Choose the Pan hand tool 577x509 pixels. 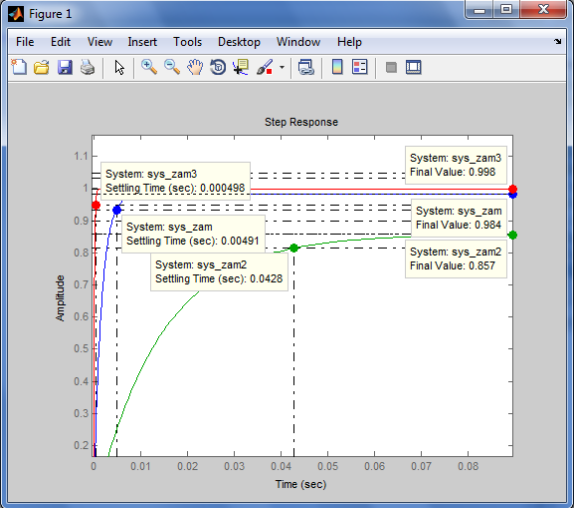coord(195,67)
